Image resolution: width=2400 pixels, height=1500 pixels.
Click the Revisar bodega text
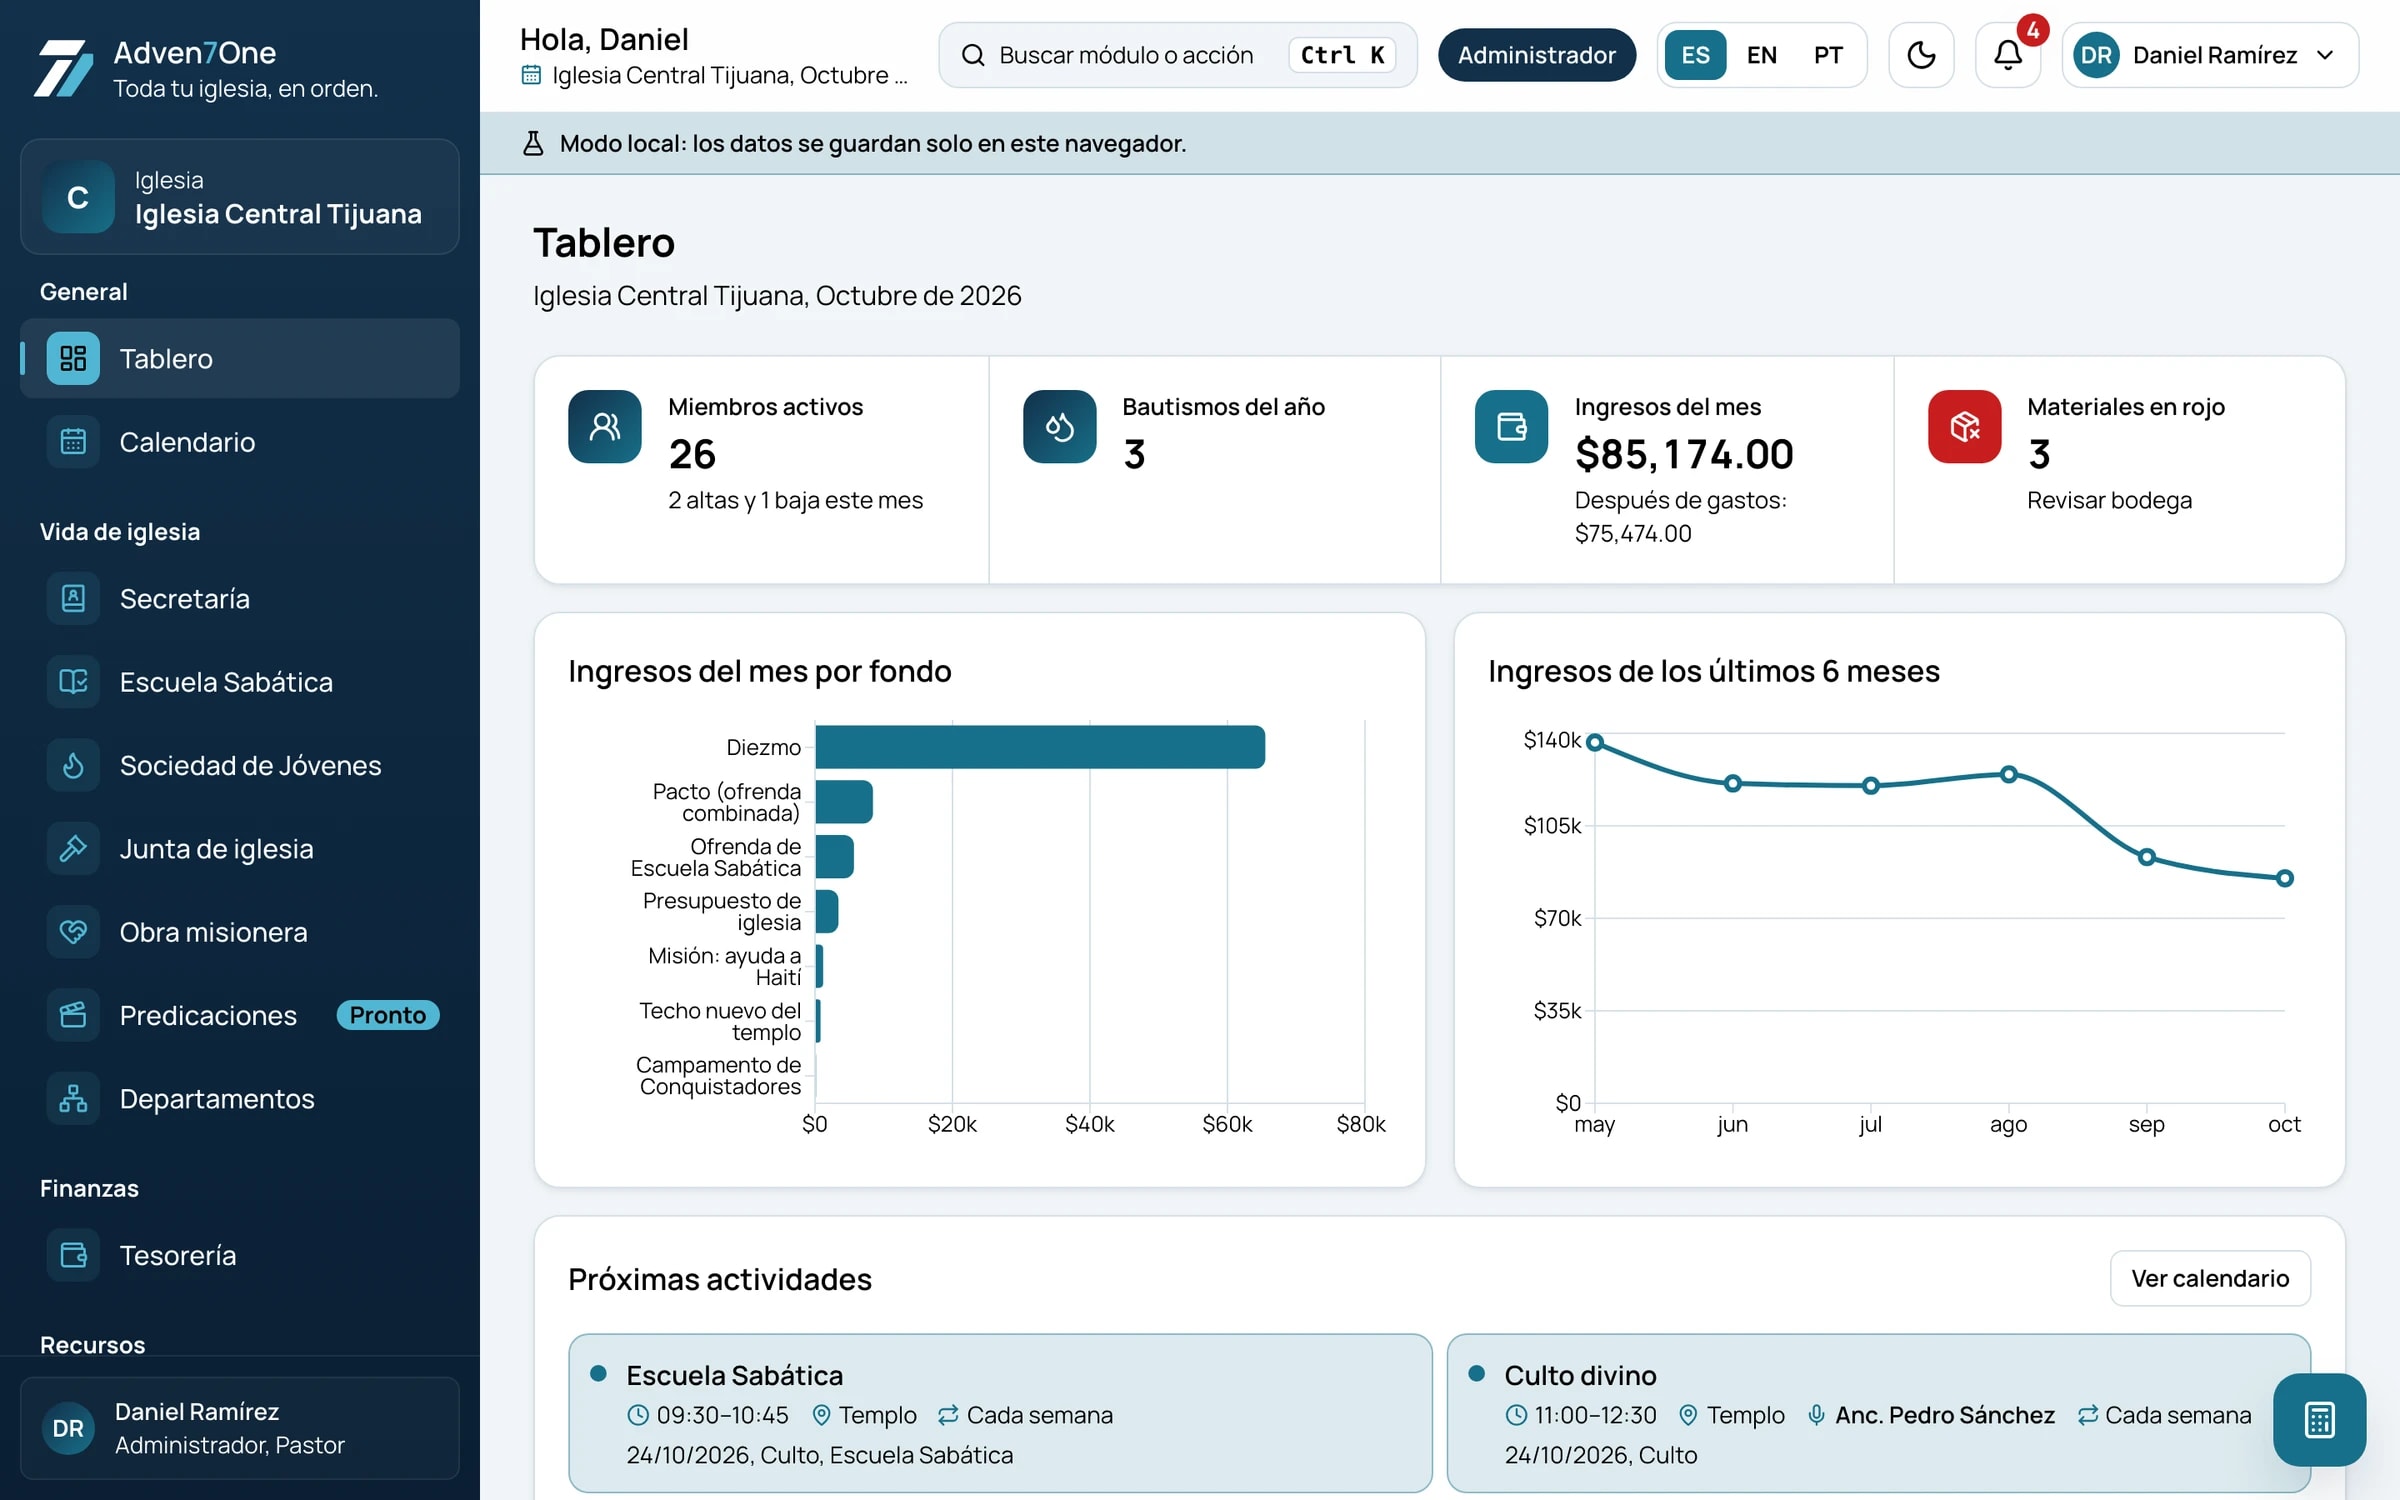tap(2109, 500)
